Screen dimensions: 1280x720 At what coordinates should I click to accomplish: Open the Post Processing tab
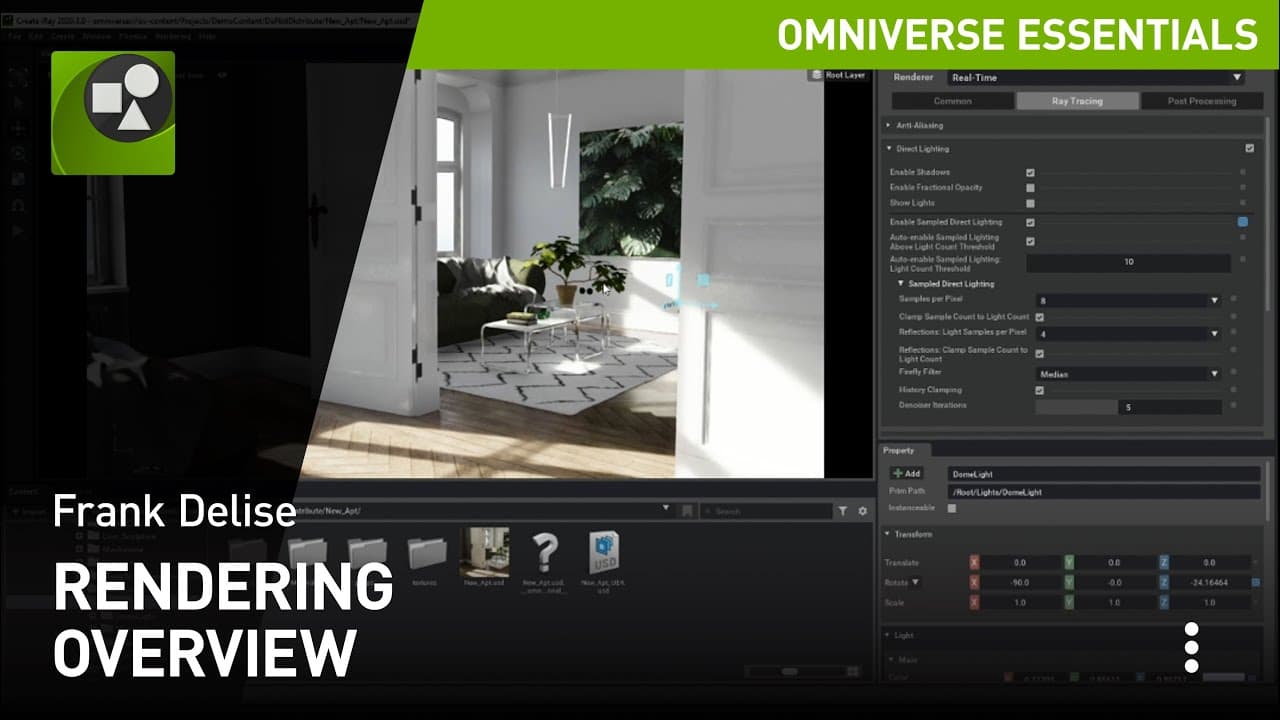click(x=1201, y=101)
